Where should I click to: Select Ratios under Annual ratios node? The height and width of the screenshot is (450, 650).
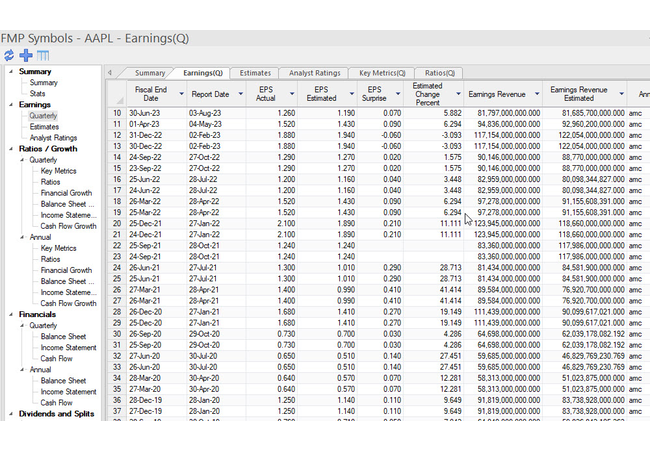[x=50, y=259]
